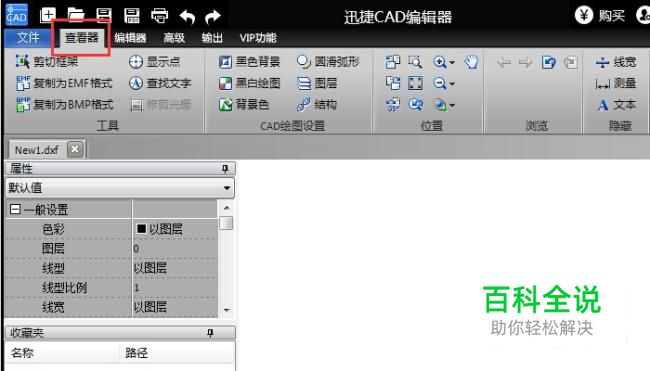Click the second-row windows icon in 位置 group
Viewport: 650px width, 371px height.
(x=393, y=83)
